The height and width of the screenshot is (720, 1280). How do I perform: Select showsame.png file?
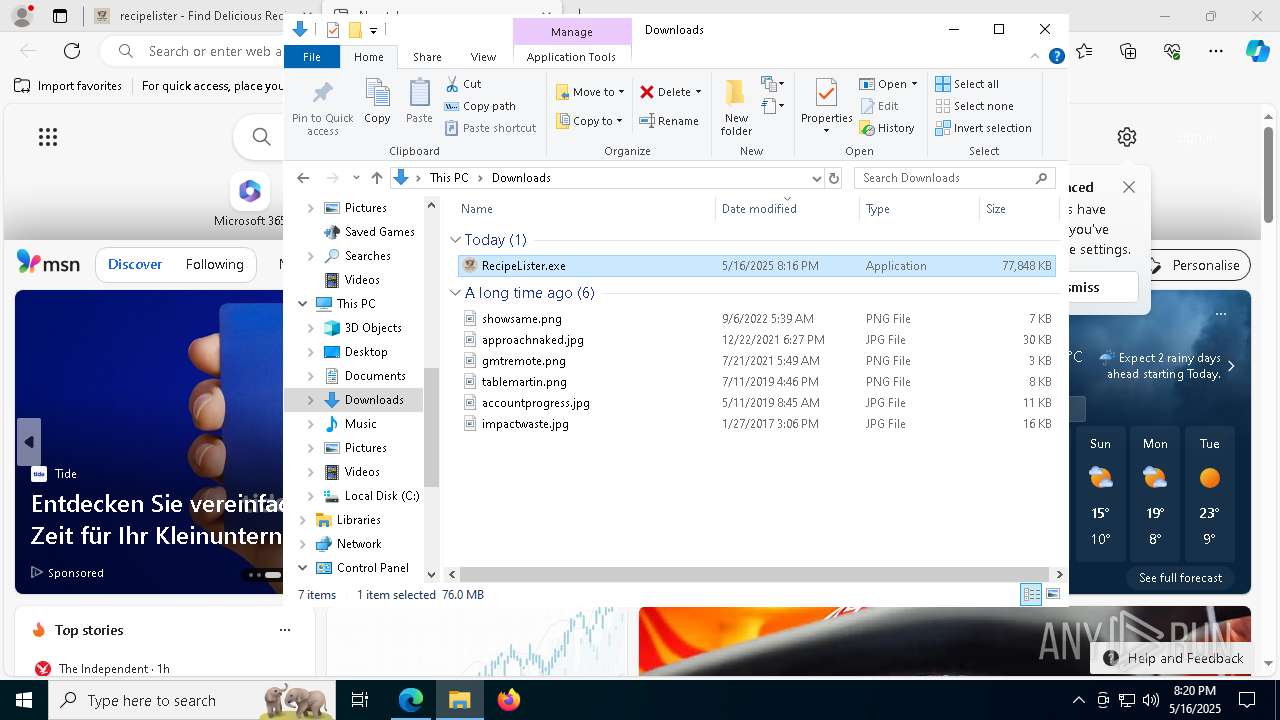pyautogui.click(x=755, y=319)
